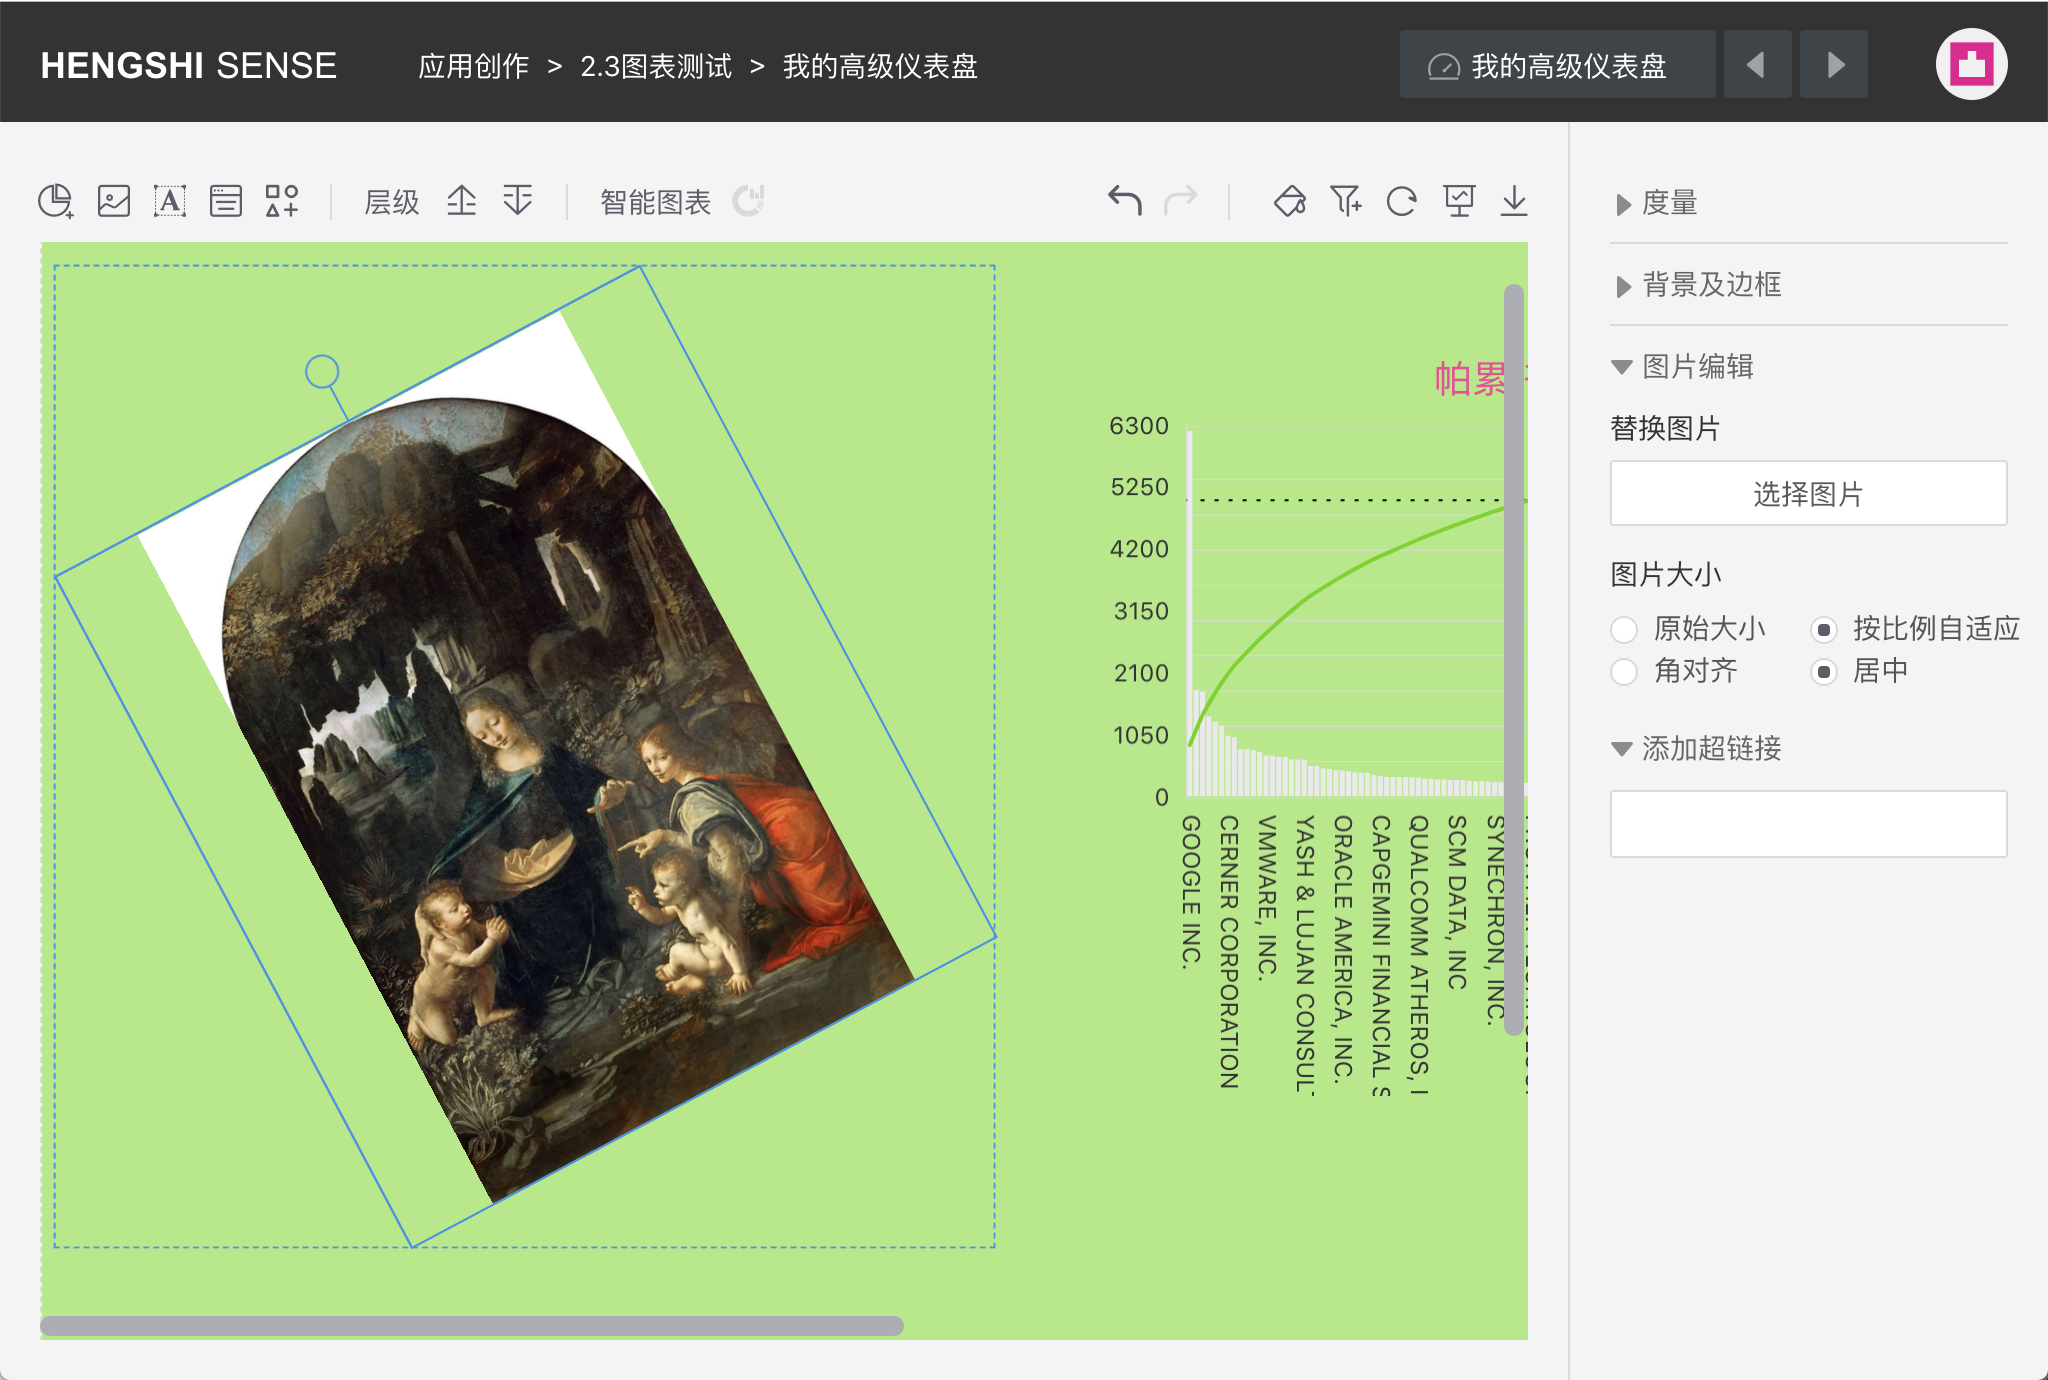Click the ORACLE AMERICA, INC. axis label
The height and width of the screenshot is (1380, 2048).
(1343, 949)
